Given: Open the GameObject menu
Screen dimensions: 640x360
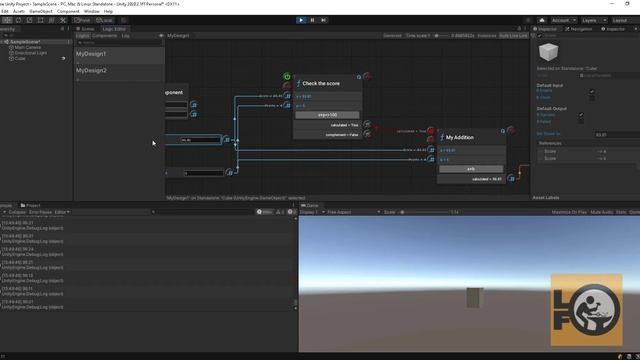Looking at the screenshot, I should [41, 11].
